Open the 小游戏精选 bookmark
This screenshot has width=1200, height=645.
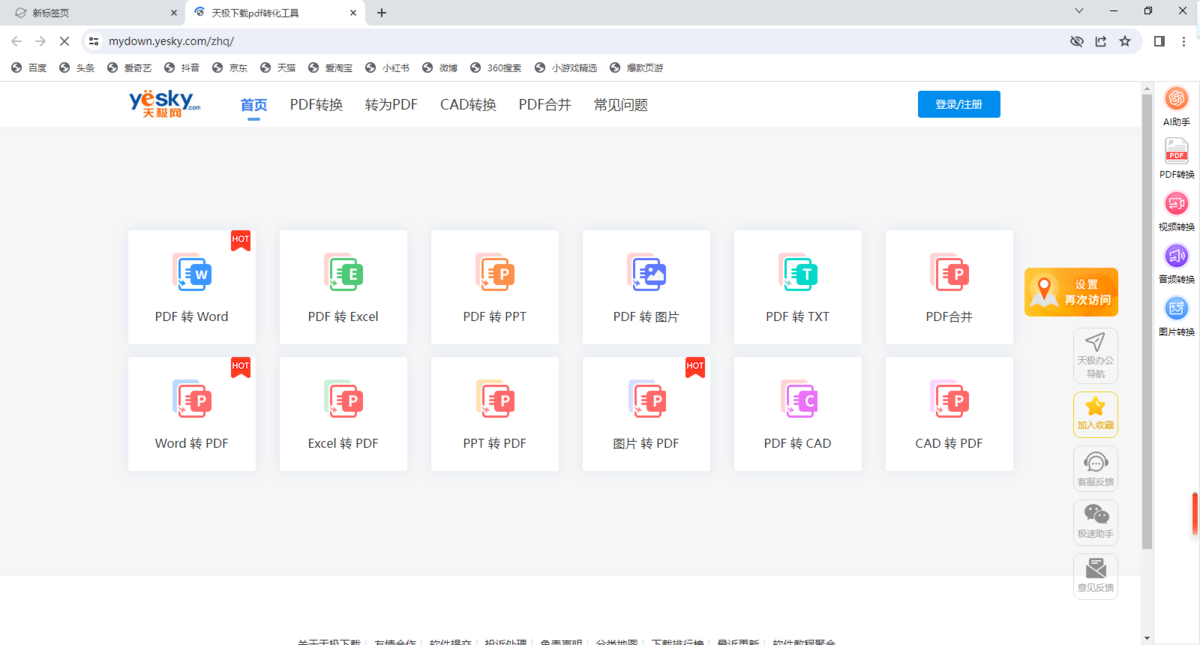(x=565, y=68)
